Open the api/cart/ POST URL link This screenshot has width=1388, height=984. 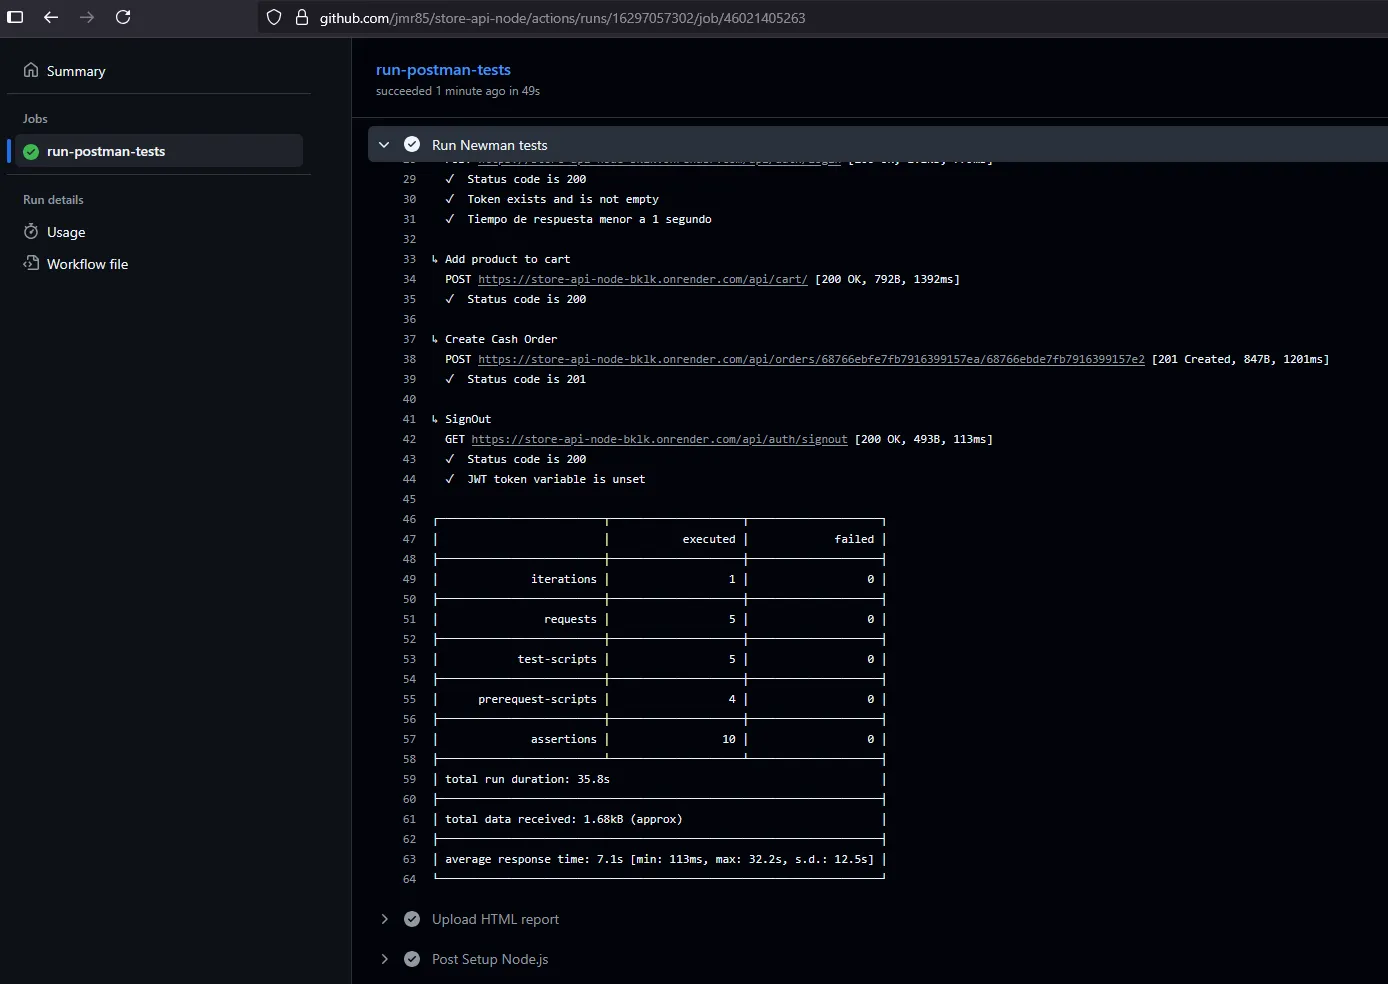coord(642,279)
